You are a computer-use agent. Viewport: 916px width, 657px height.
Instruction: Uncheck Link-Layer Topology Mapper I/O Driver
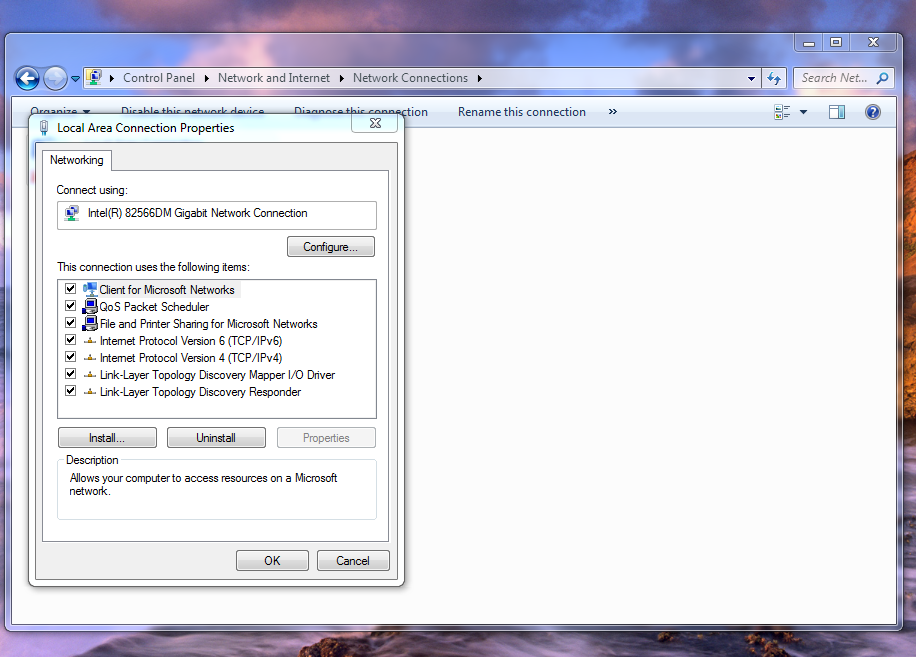pos(70,373)
